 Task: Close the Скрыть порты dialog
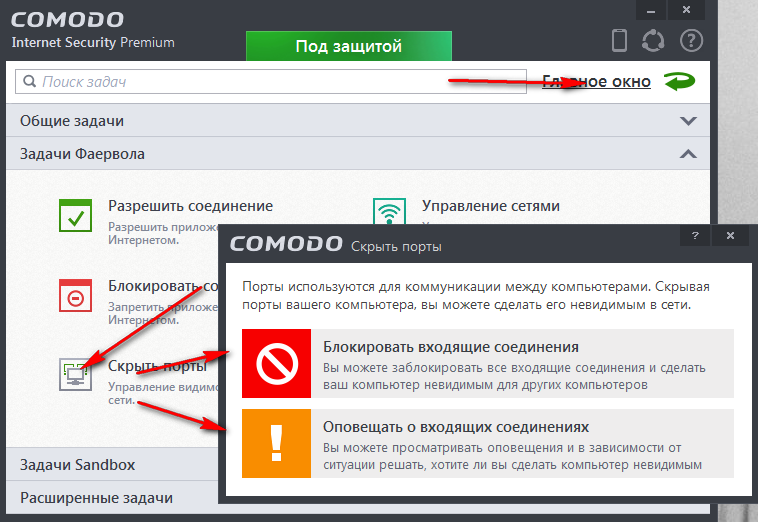[x=730, y=235]
